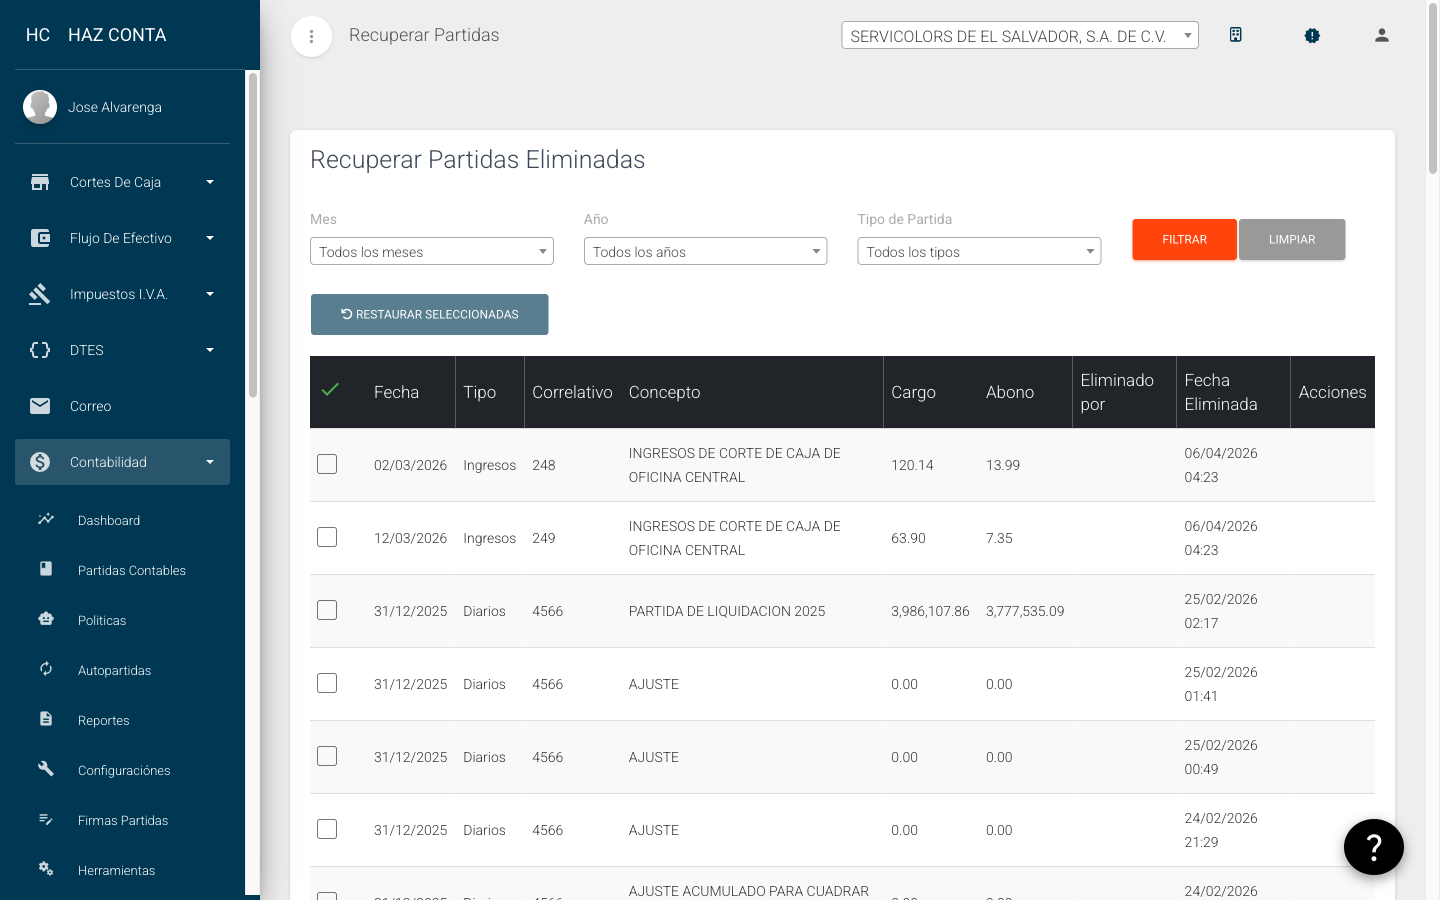Open the alert notification icon
This screenshot has width=1440, height=900.
point(1312,35)
